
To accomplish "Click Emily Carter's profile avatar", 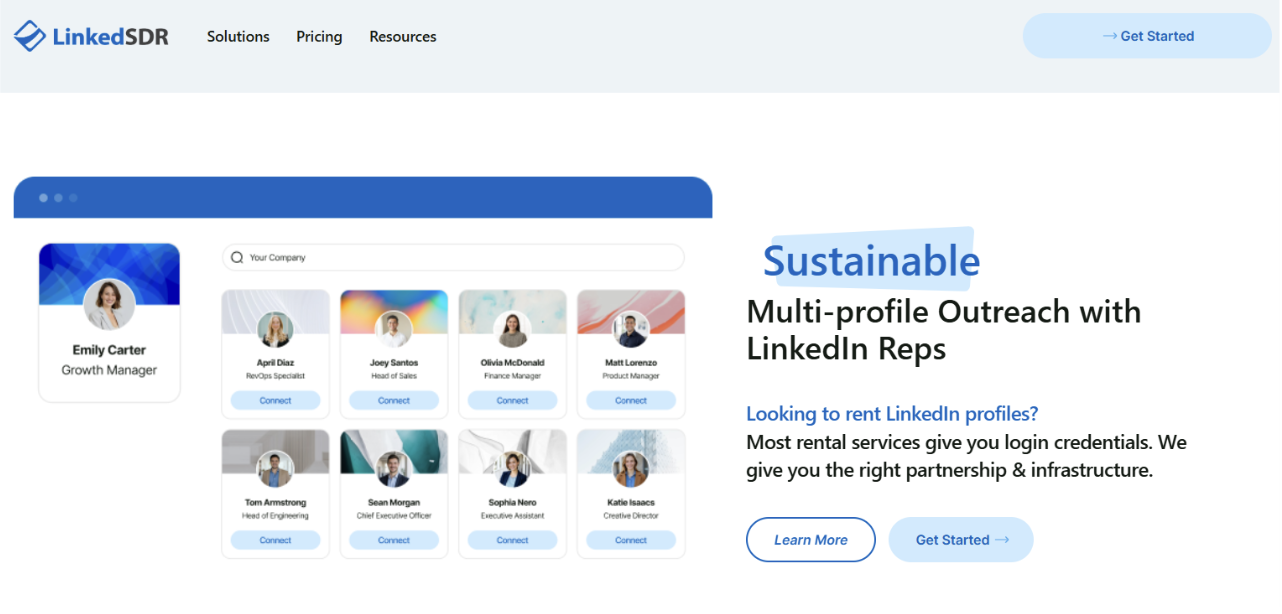I will pos(109,304).
